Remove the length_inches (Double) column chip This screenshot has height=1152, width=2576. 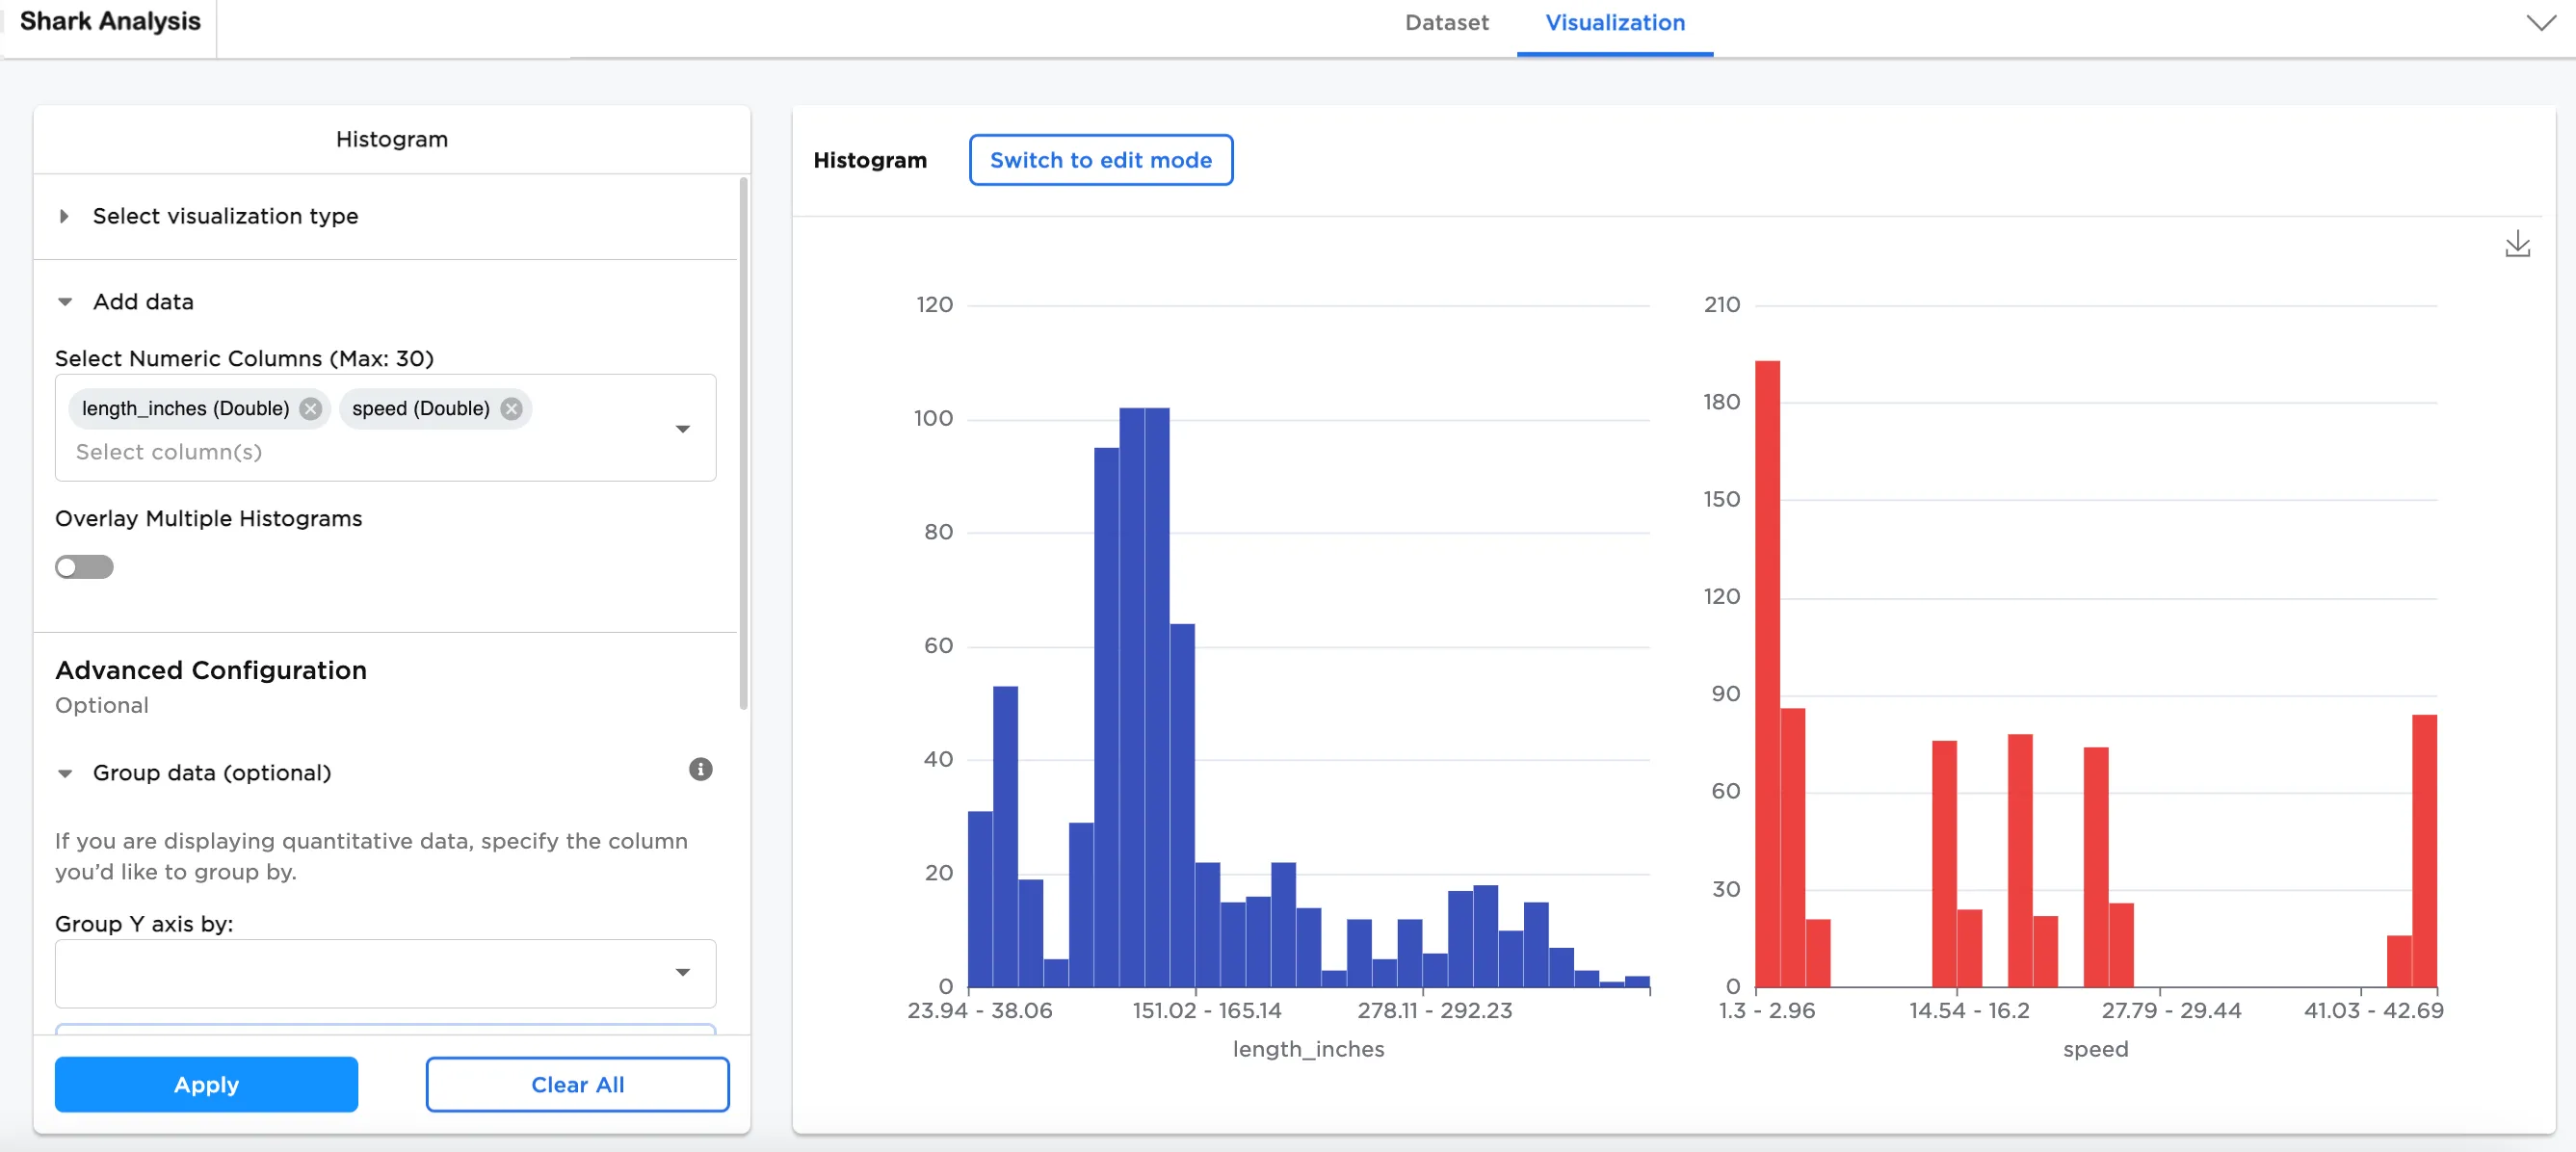coord(311,408)
